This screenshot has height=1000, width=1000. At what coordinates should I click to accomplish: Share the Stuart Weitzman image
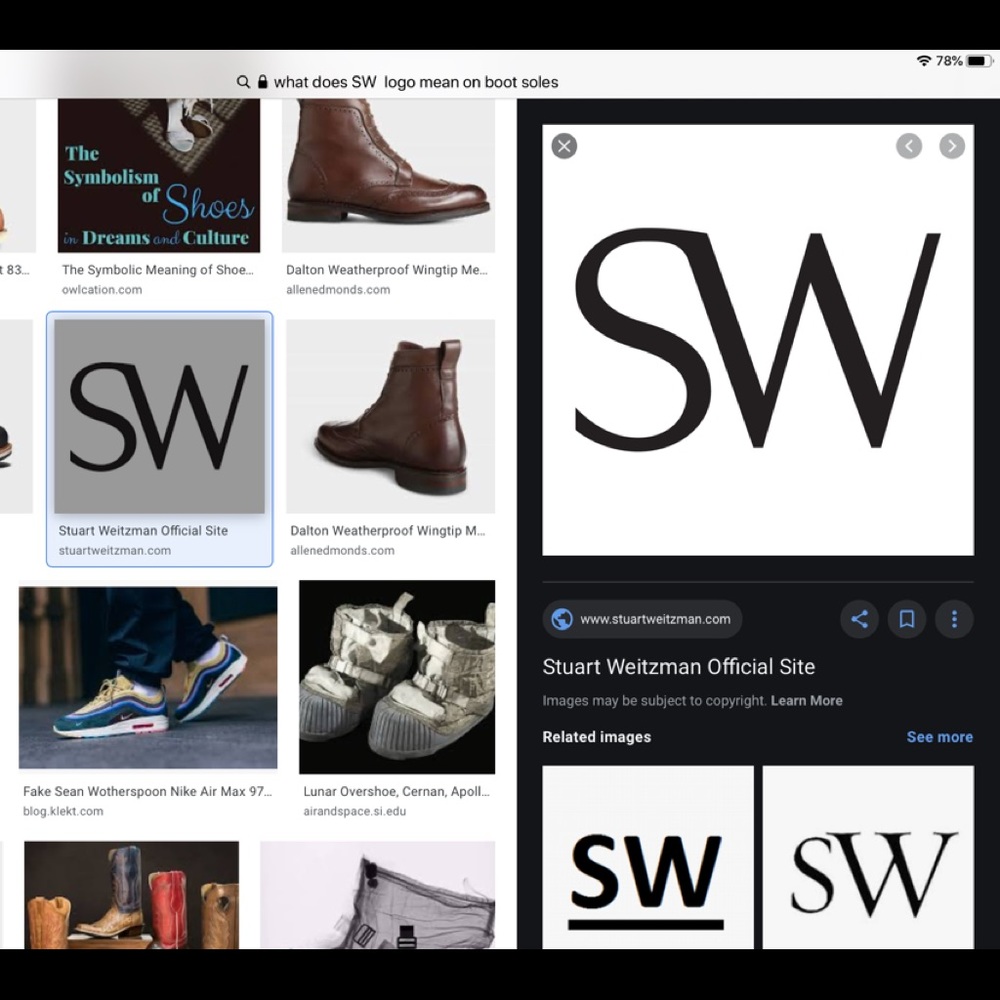tap(859, 619)
